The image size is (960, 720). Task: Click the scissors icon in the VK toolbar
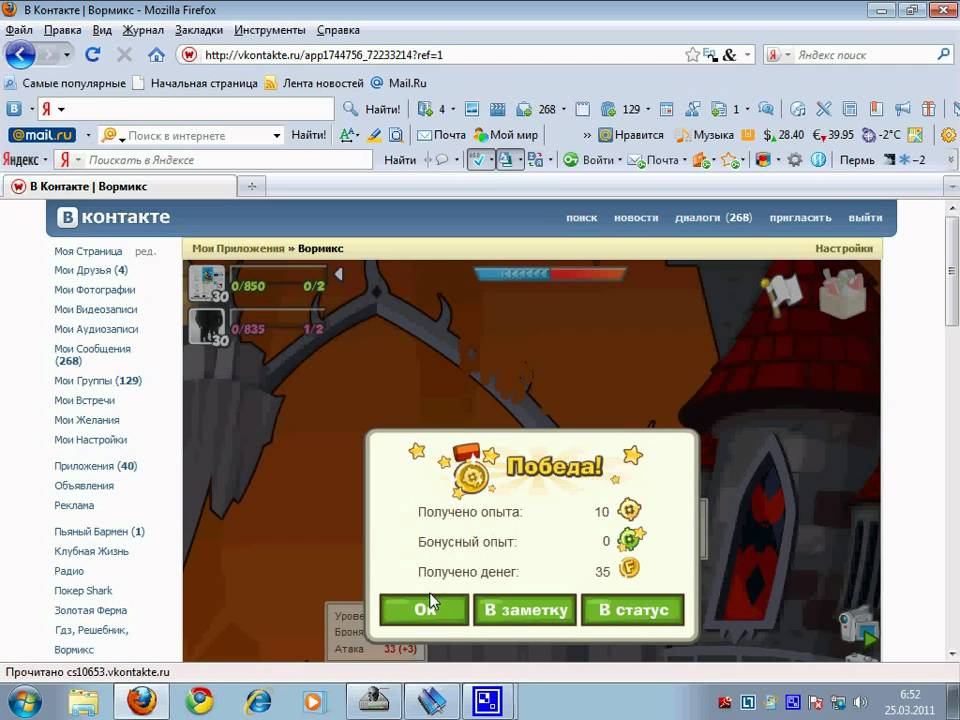(823, 109)
